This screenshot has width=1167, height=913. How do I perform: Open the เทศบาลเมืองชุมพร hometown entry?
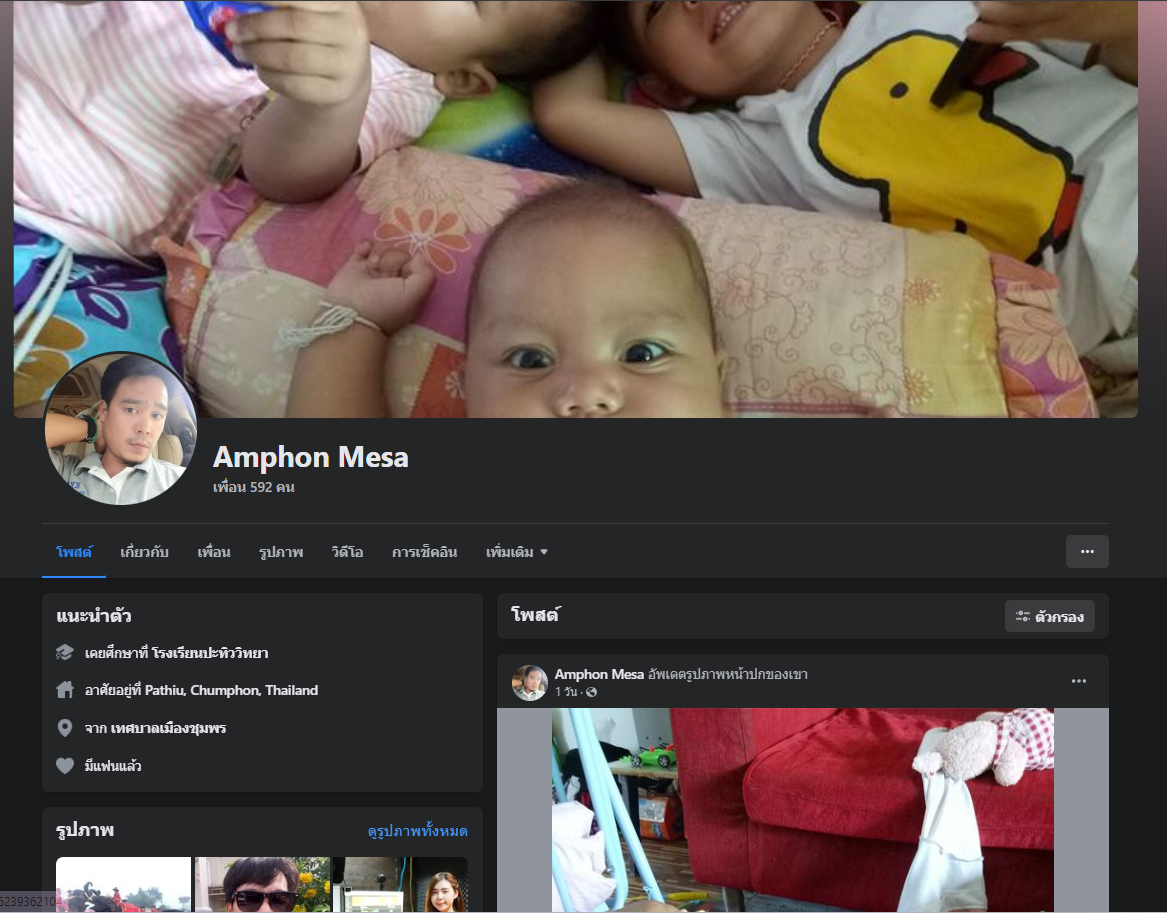168,728
